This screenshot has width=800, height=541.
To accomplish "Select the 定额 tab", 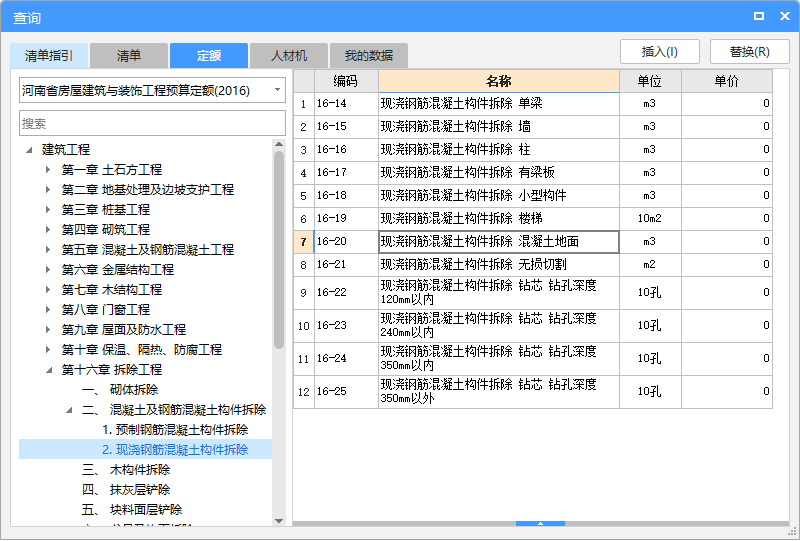I will [x=209, y=56].
